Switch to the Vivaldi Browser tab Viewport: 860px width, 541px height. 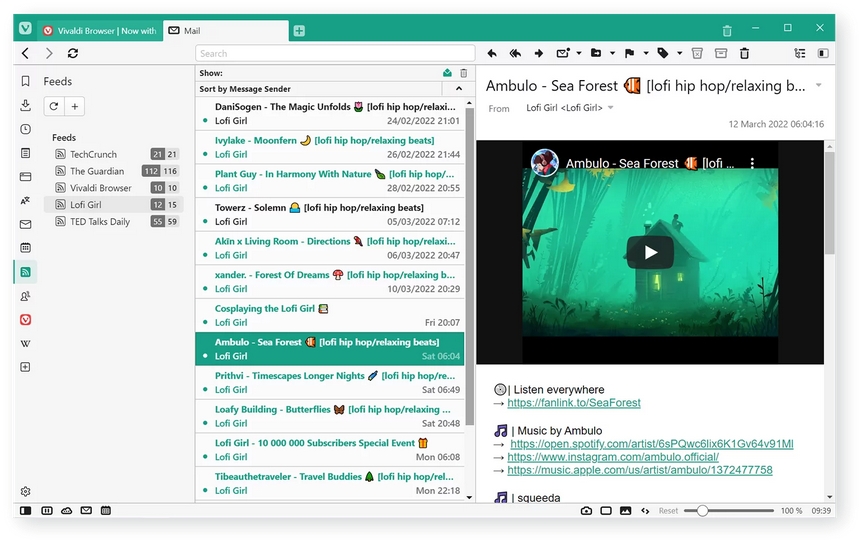click(100, 31)
